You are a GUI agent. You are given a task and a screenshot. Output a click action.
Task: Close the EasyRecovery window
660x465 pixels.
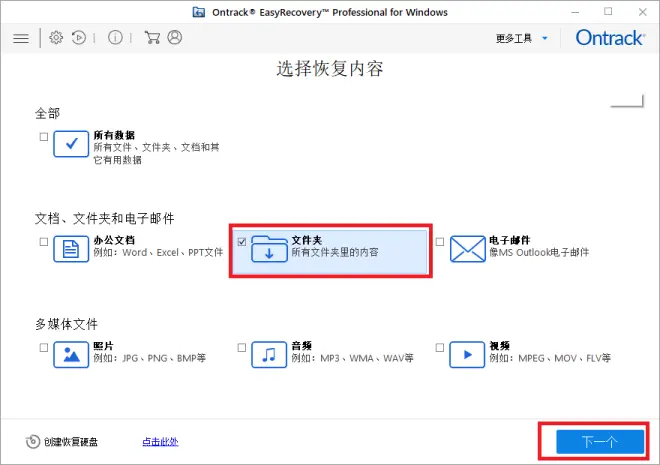point(643,12)
